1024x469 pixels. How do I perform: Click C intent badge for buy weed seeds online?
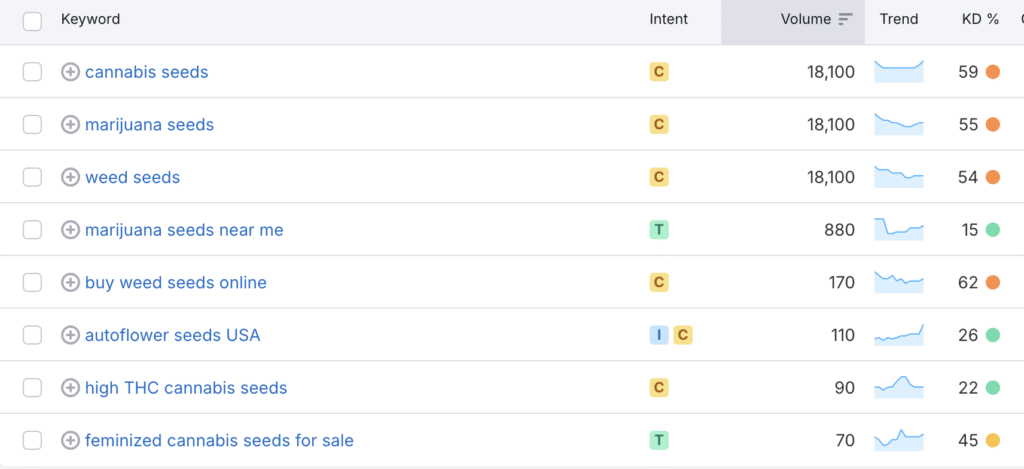tap(659, 282)
